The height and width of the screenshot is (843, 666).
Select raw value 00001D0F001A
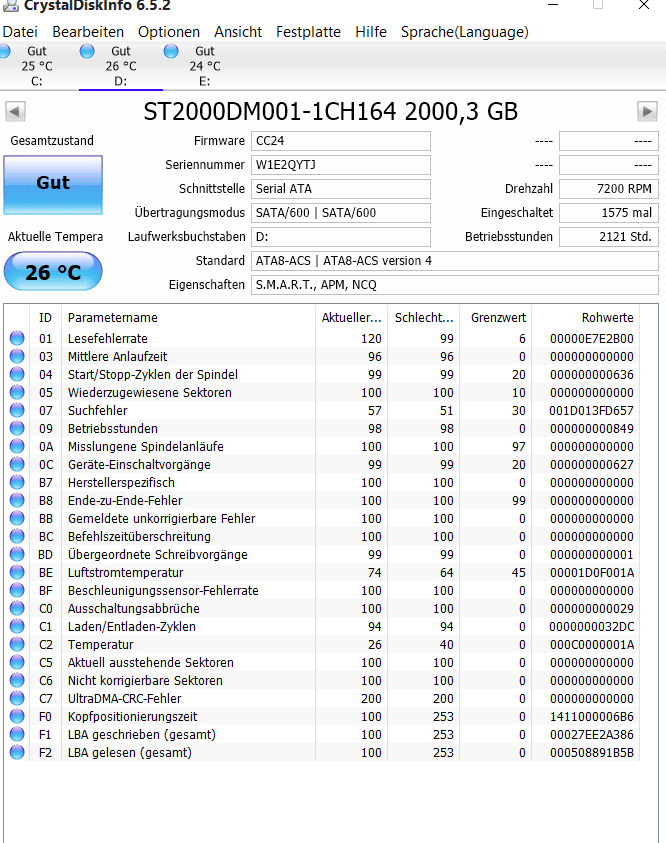591,573
